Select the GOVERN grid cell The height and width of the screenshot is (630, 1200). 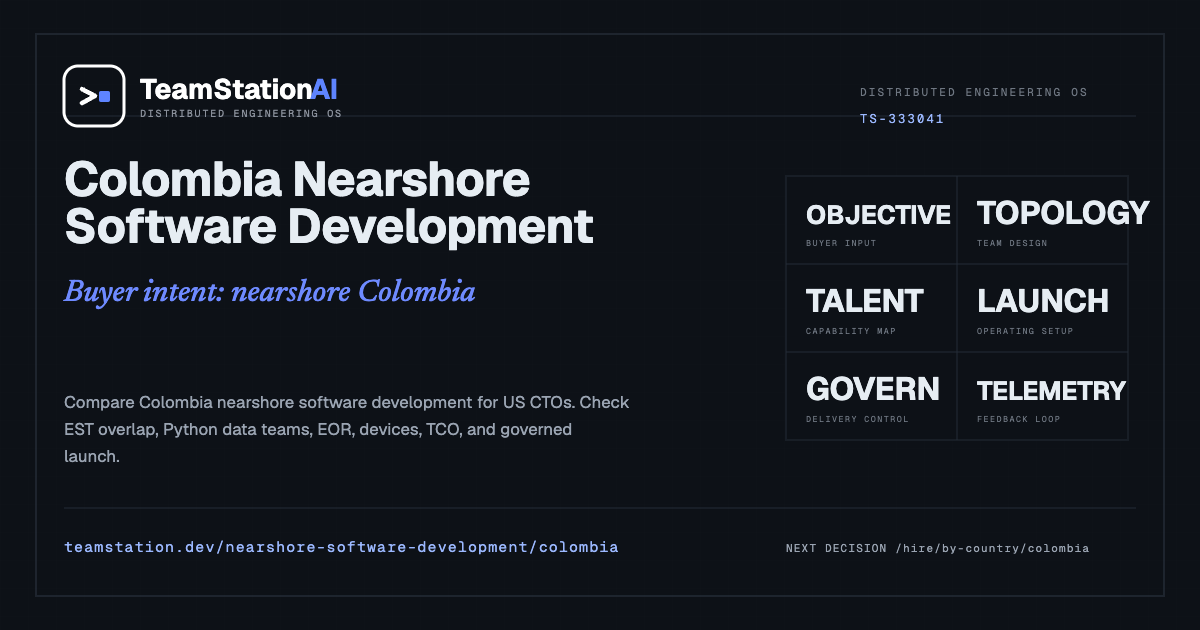(x=872, y=396)
